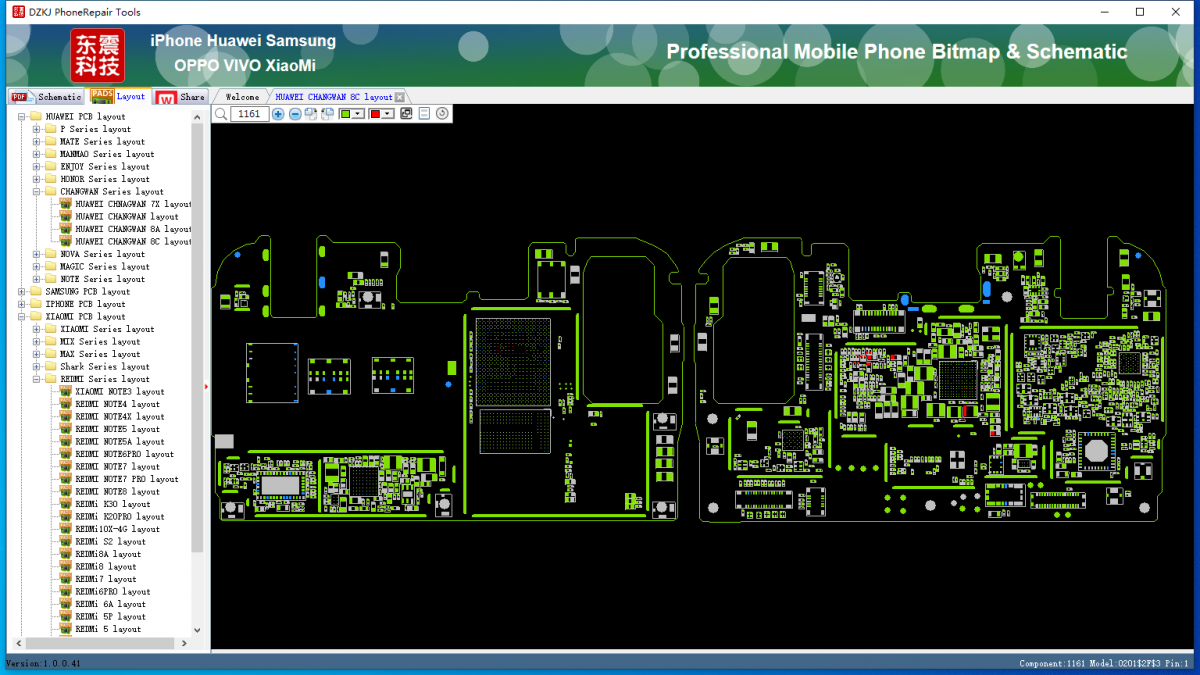Close the HUAWEI CHANGWAN 8C layout tab
This screenshot has width=1200, height=675.
(401, 96)
